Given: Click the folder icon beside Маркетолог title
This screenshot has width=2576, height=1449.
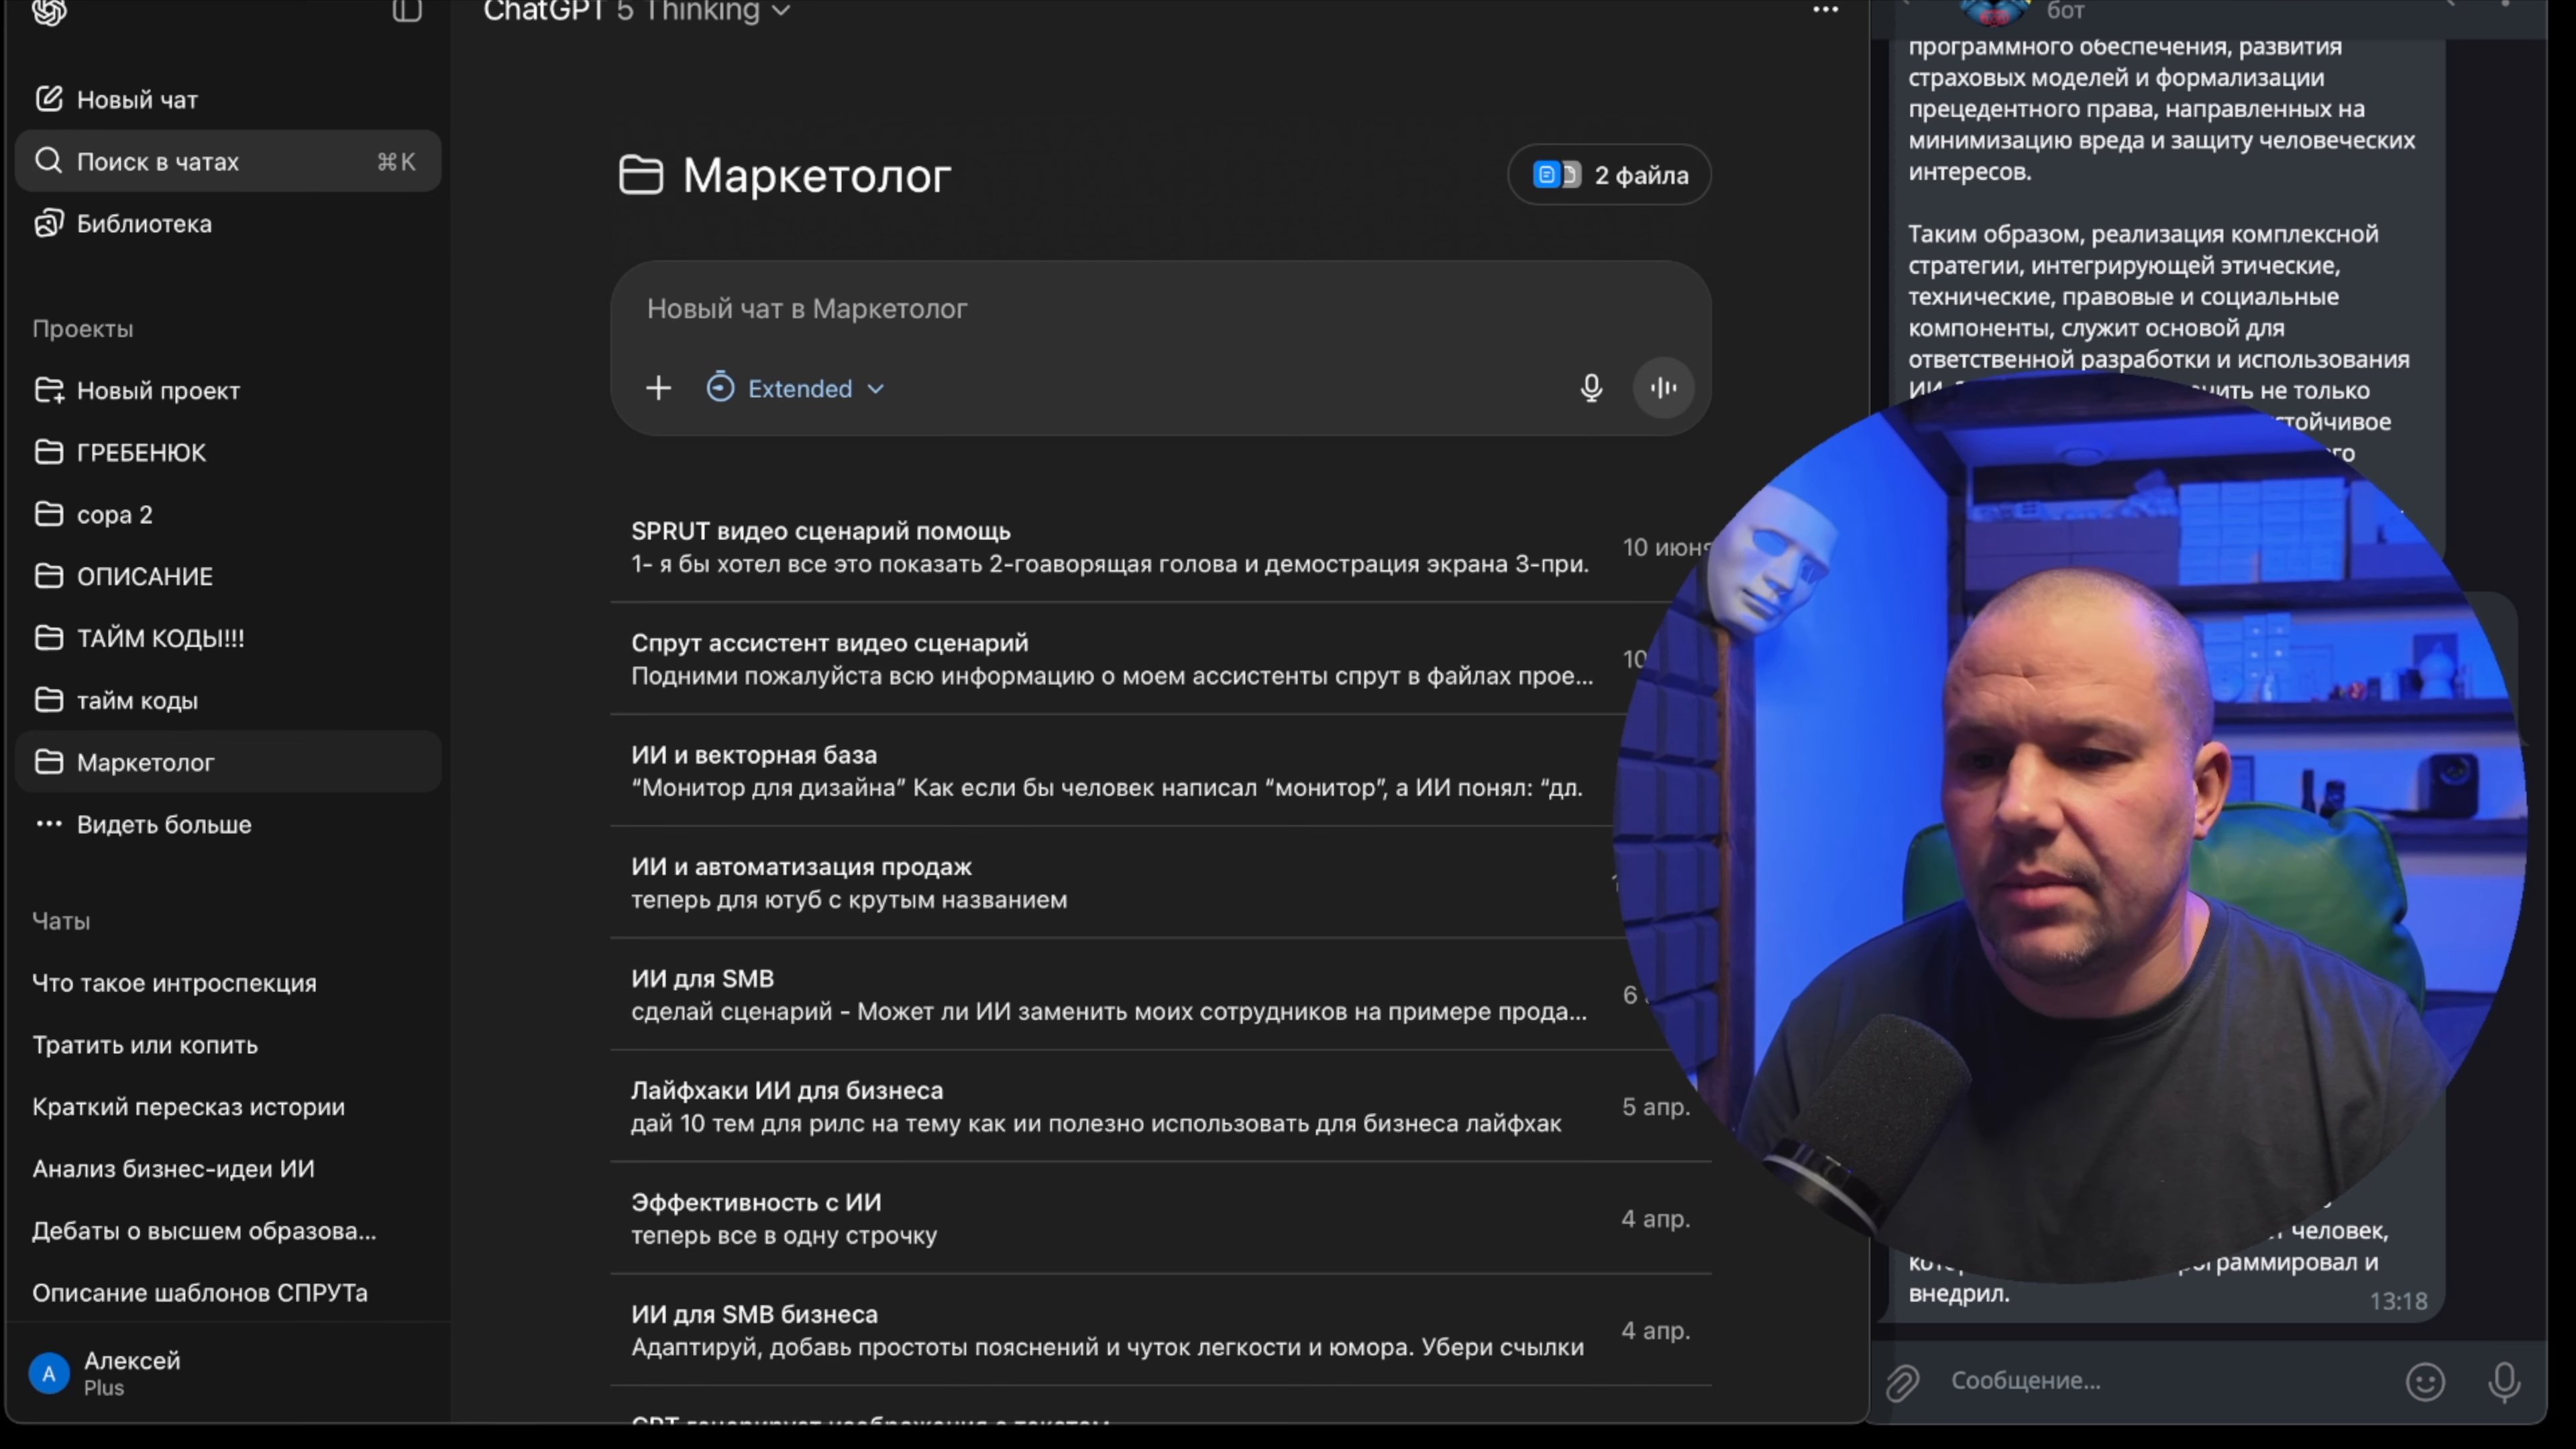Looking at the screenshot, I should 641,175.
